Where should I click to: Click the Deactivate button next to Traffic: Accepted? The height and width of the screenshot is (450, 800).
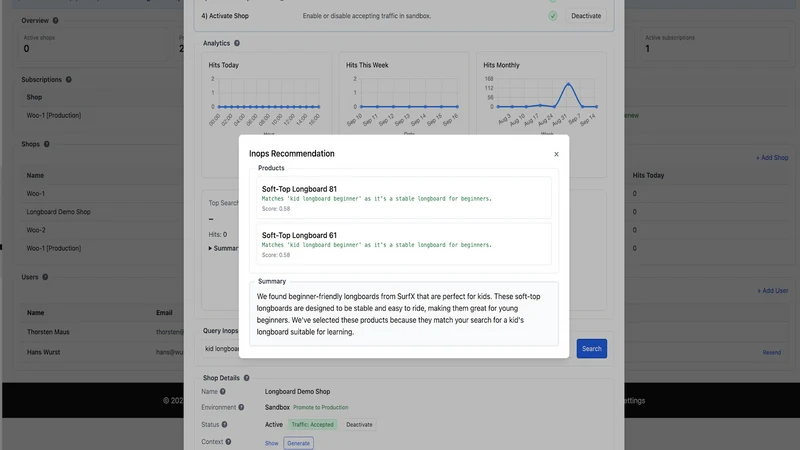[x=359, y=424]
